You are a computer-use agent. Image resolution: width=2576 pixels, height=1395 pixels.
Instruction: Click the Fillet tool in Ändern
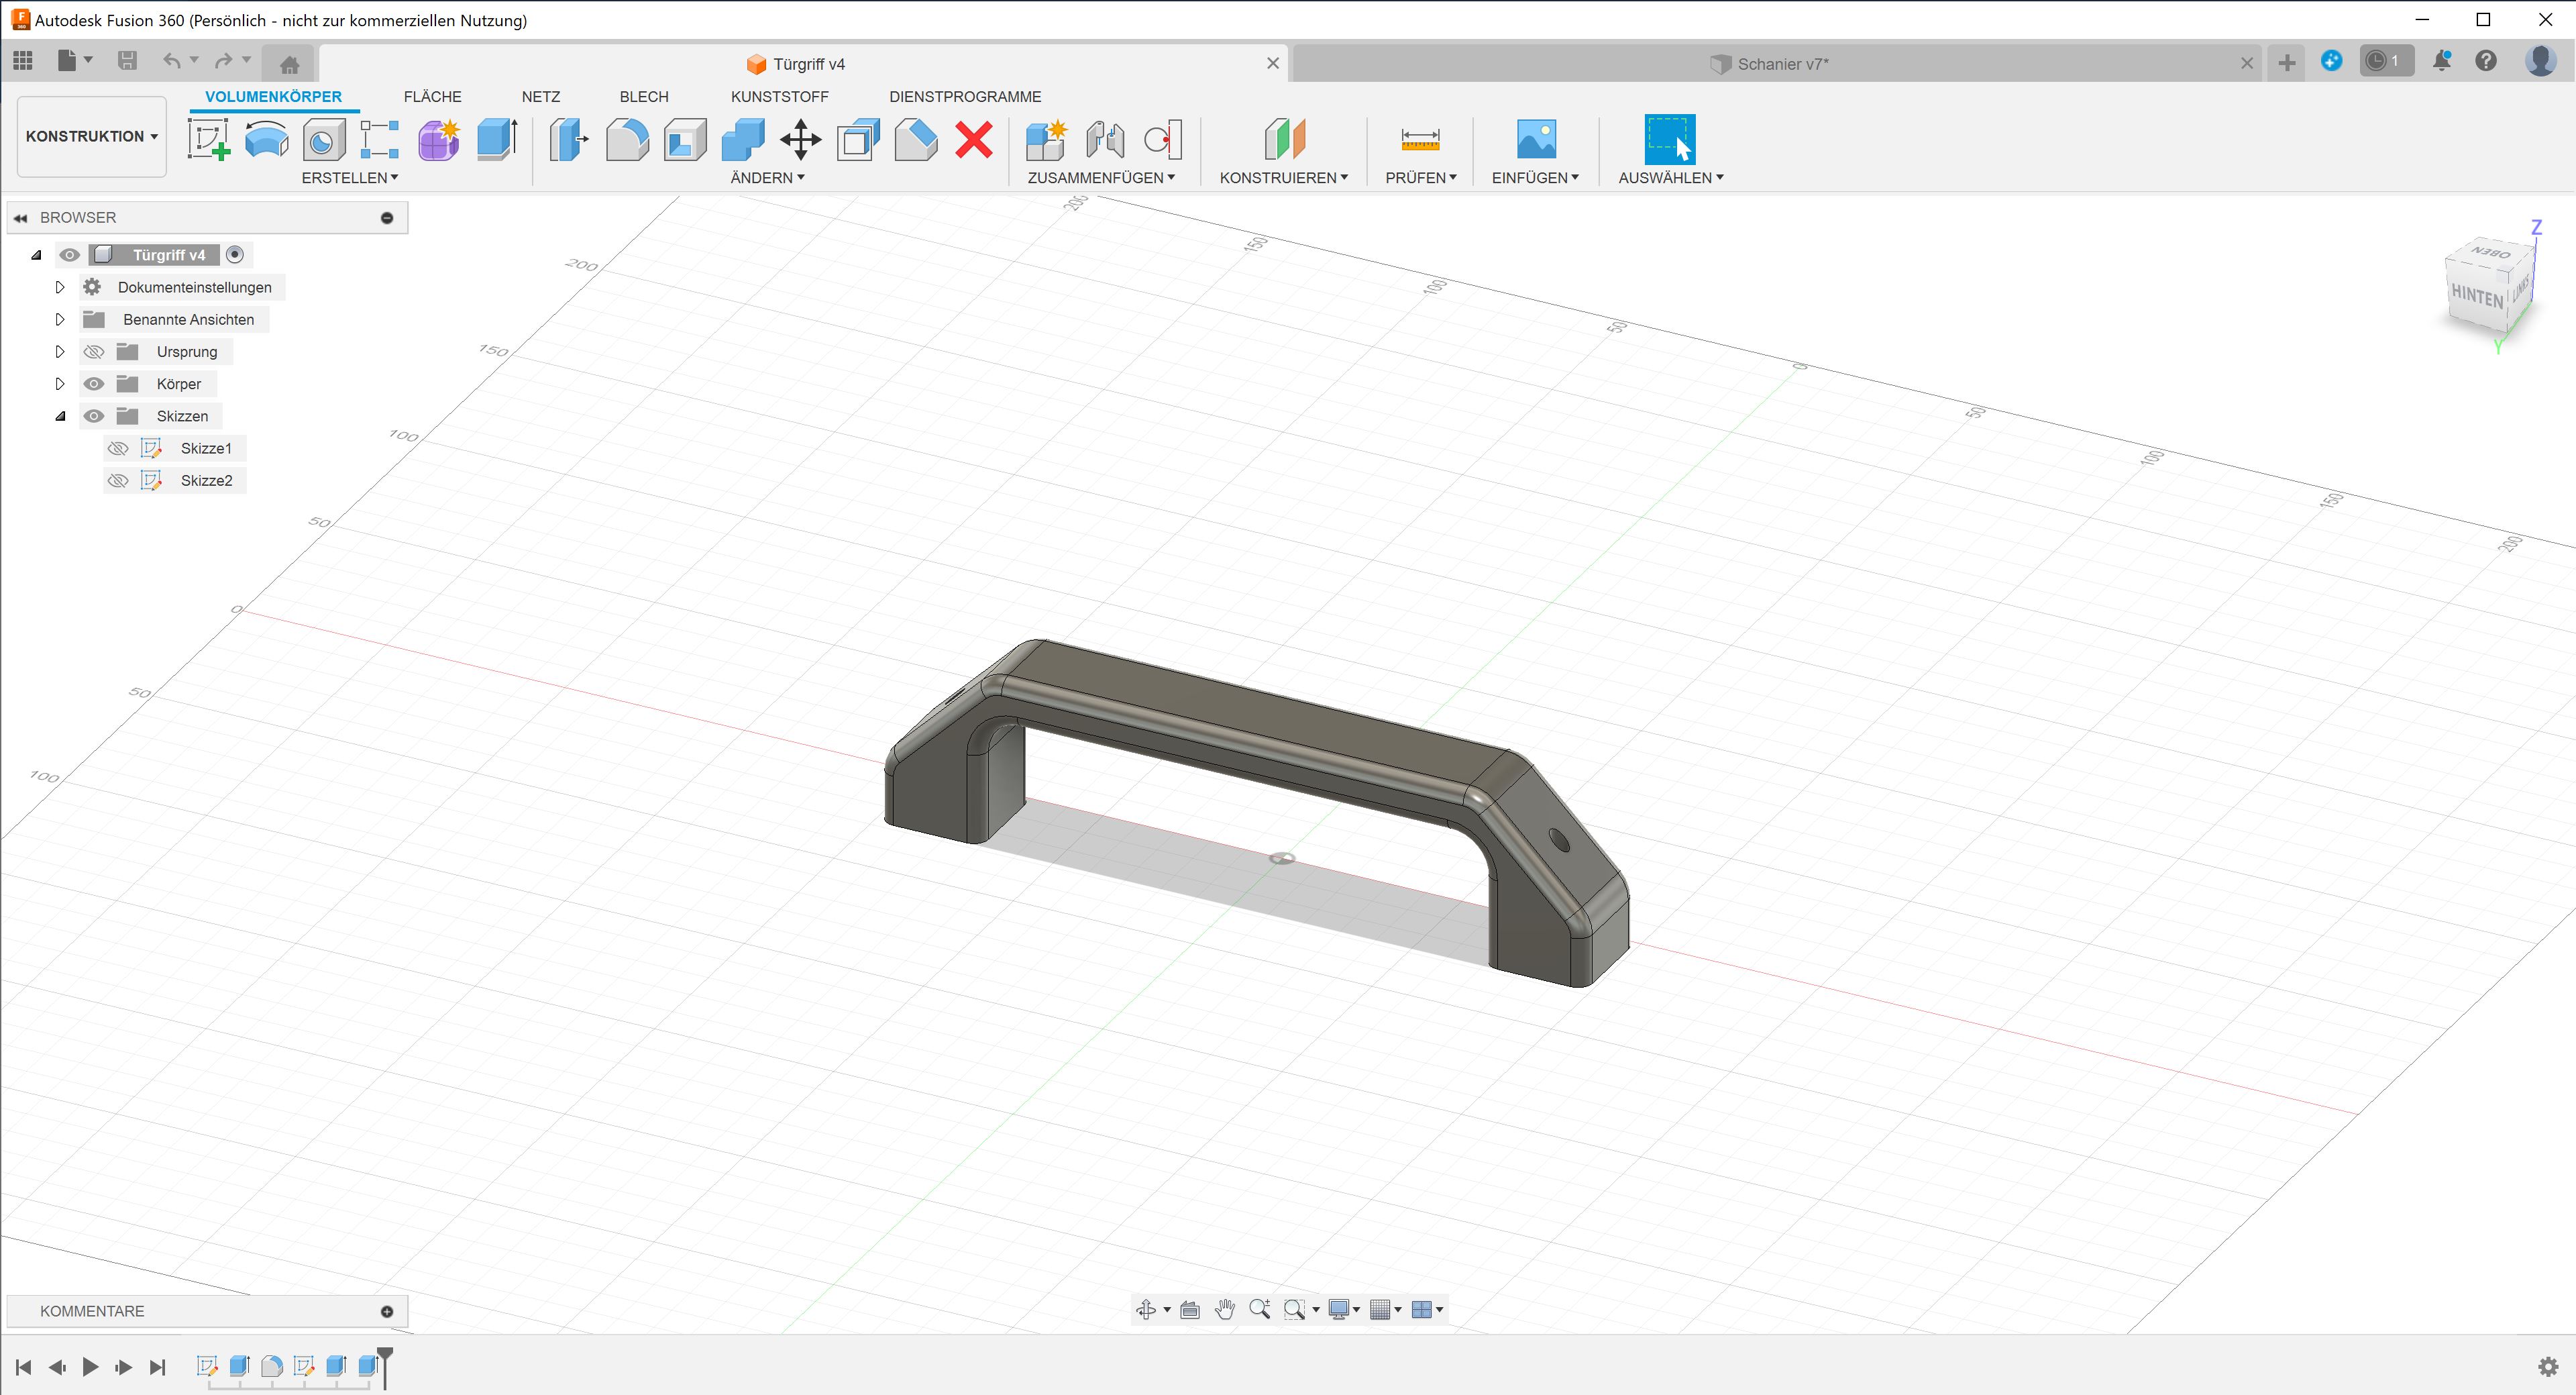click(627, 139)
